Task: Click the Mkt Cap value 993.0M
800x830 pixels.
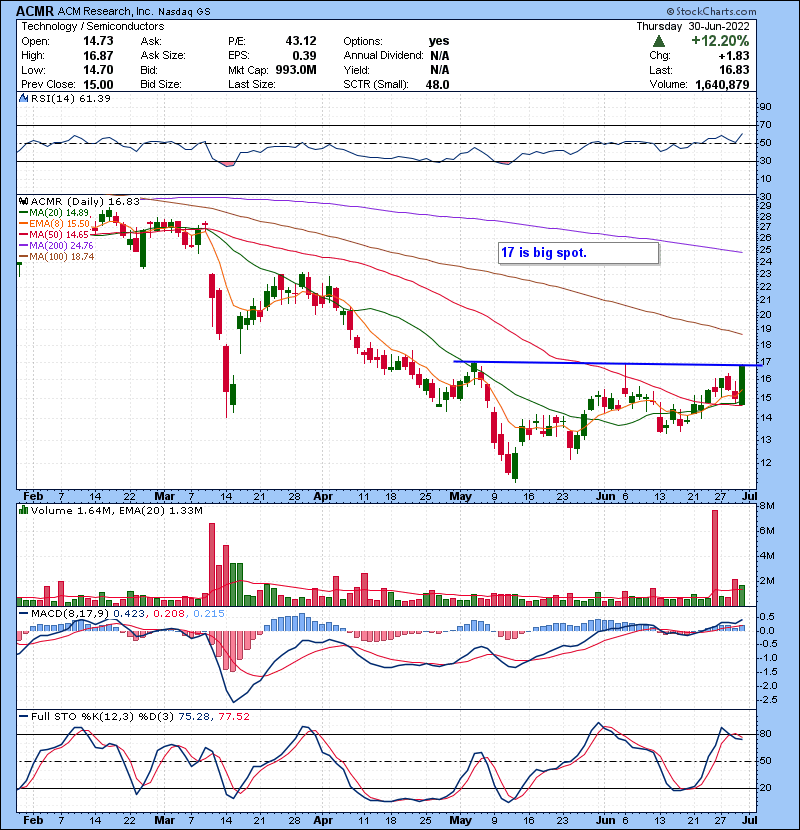Action: click(x=295, y=70)
